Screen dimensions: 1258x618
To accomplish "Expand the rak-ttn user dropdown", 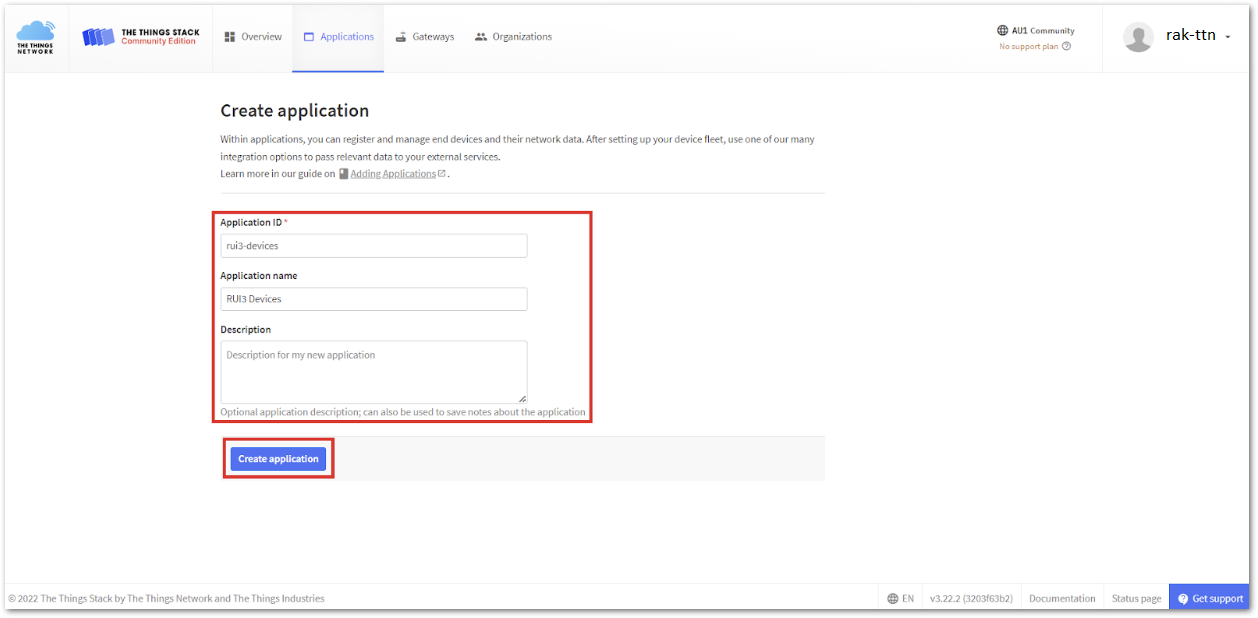I will pos(1227,37).
